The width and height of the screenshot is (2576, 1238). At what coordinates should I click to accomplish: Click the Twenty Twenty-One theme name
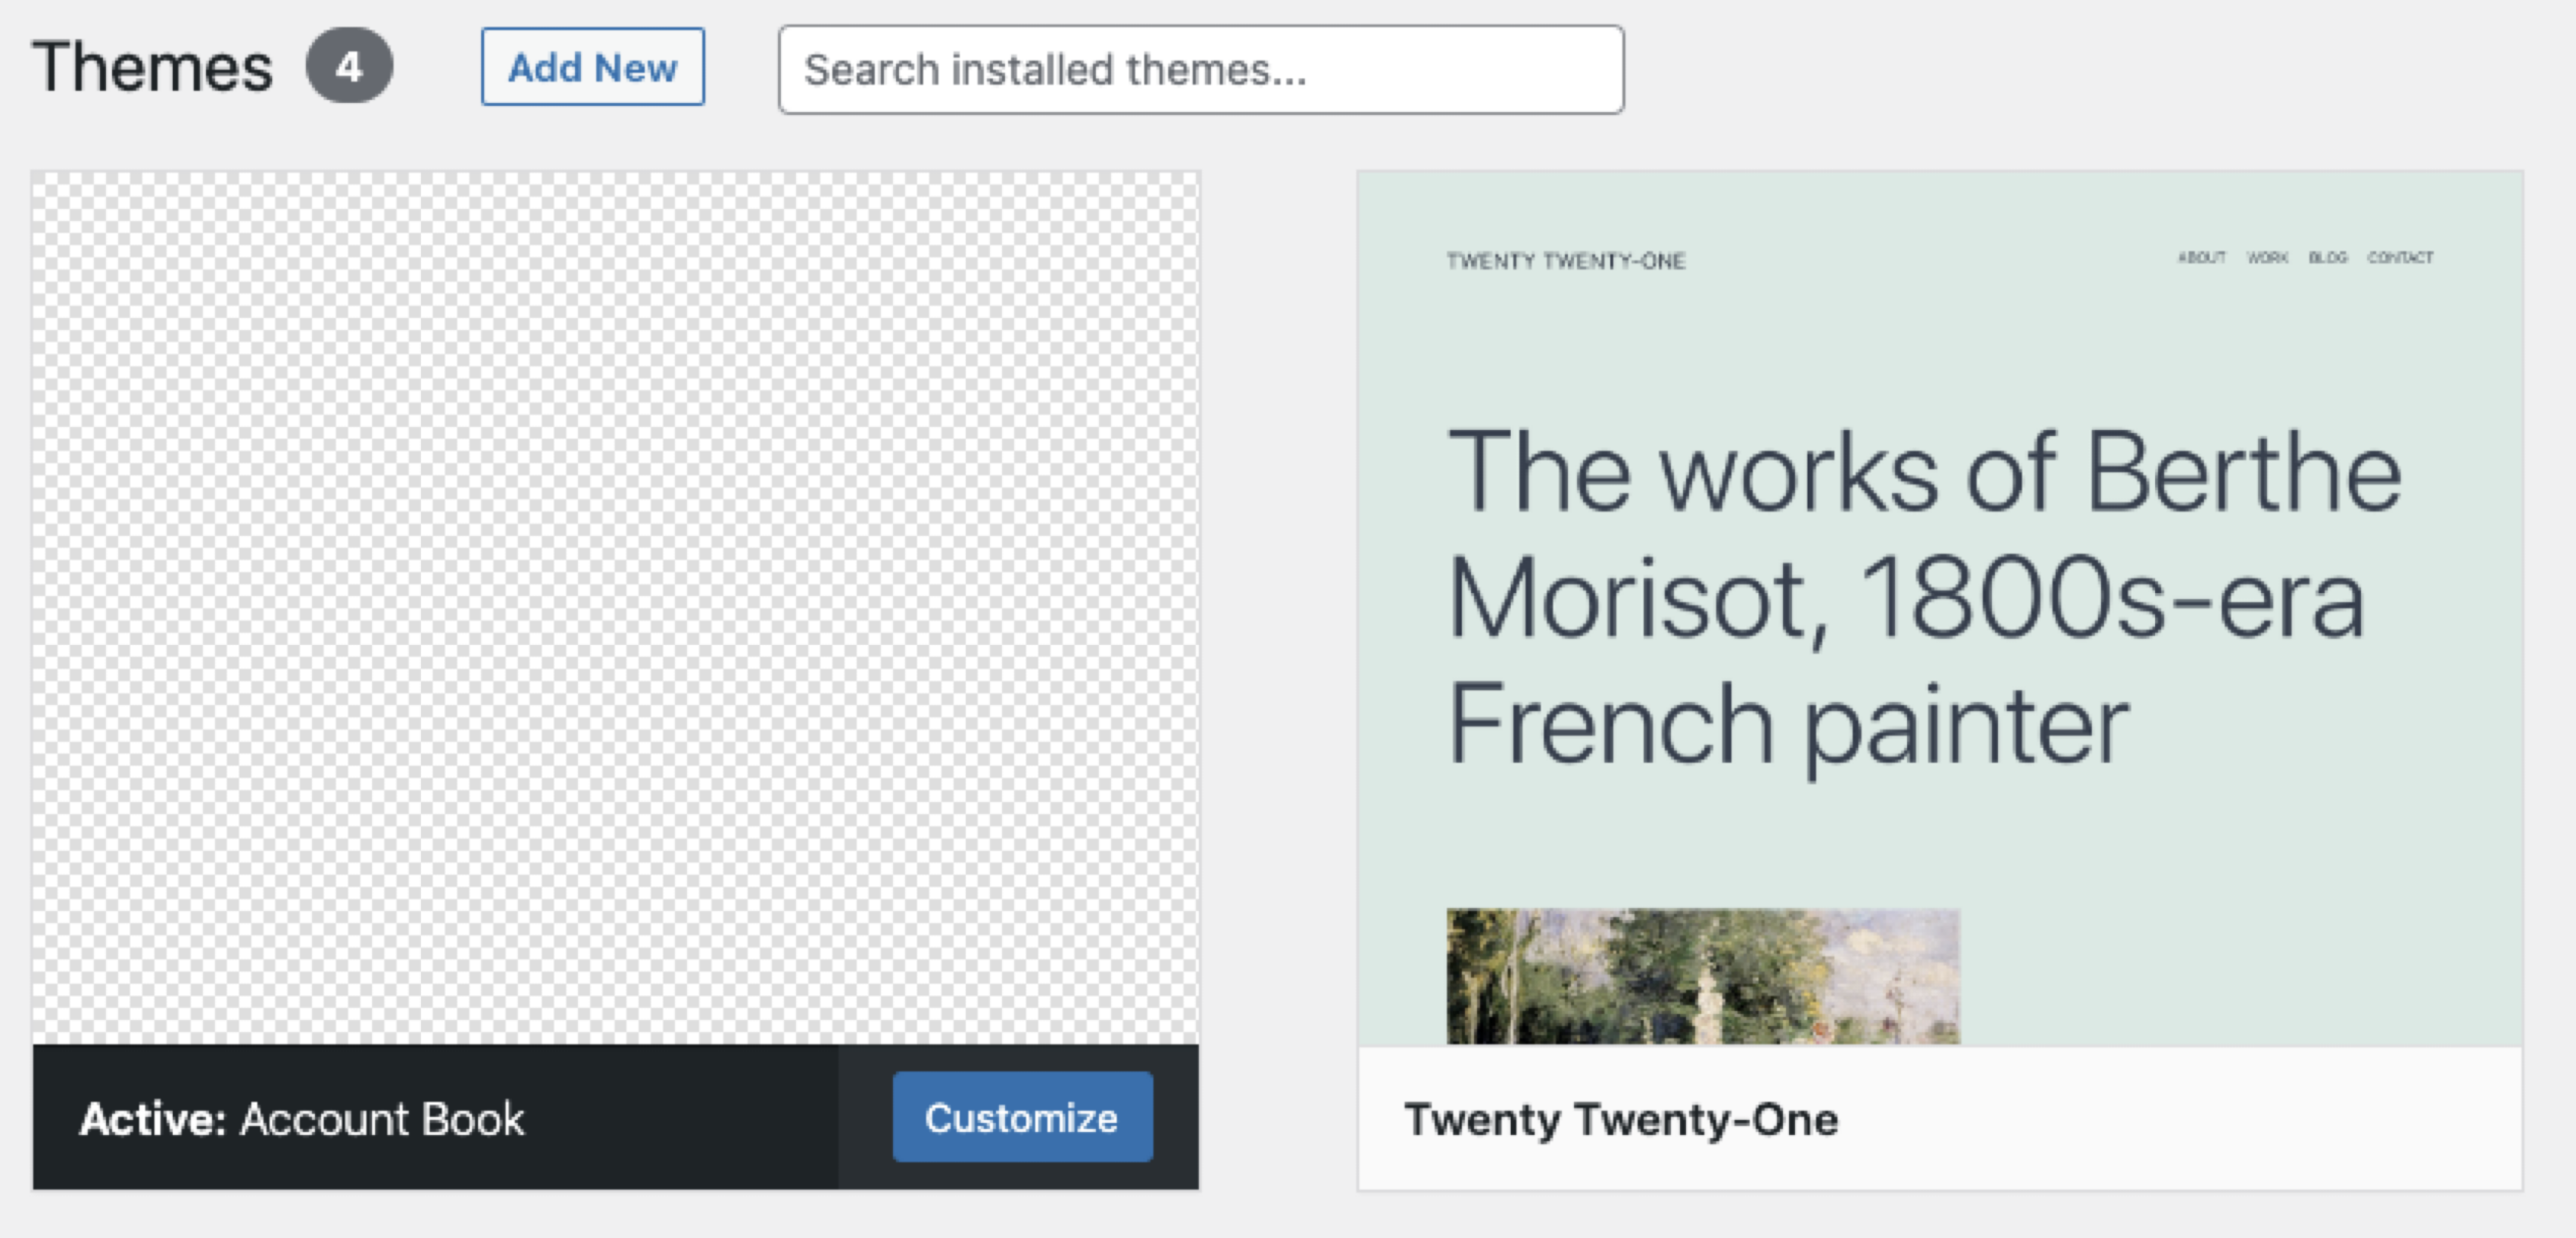(x=1620, y=1119)
